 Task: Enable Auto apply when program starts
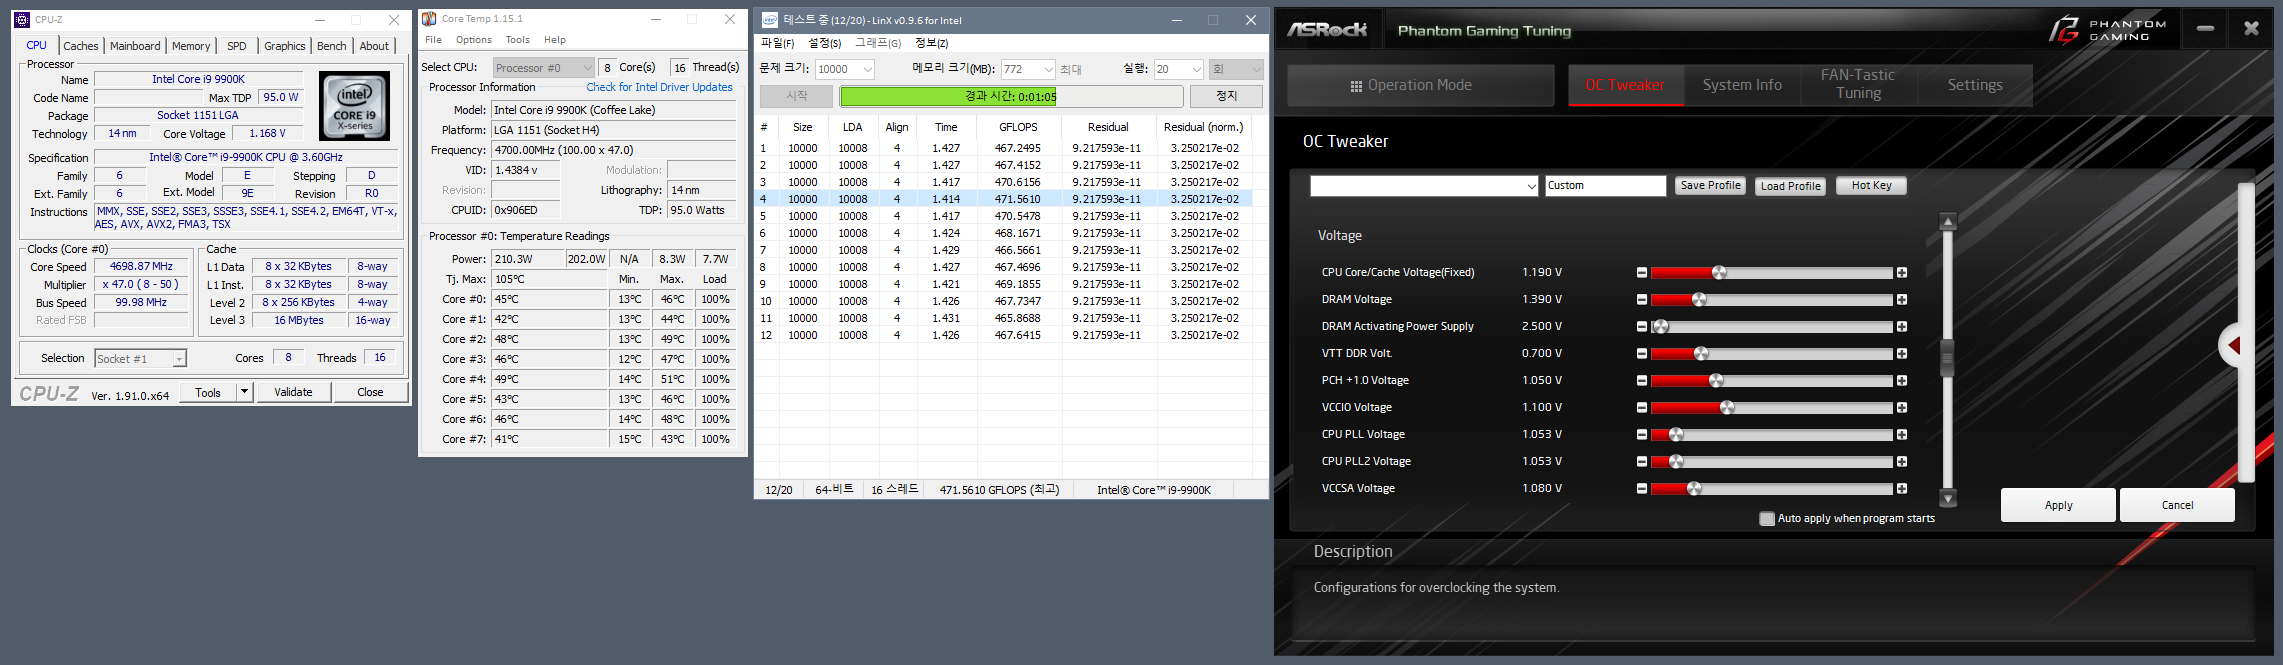coord(1767,518)
